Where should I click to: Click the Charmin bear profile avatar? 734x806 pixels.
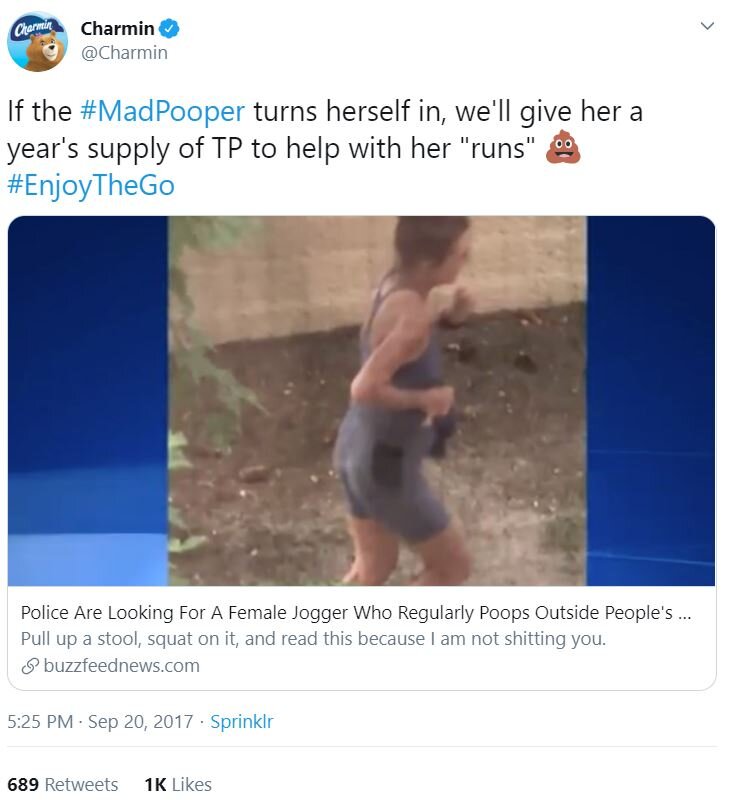38,42
